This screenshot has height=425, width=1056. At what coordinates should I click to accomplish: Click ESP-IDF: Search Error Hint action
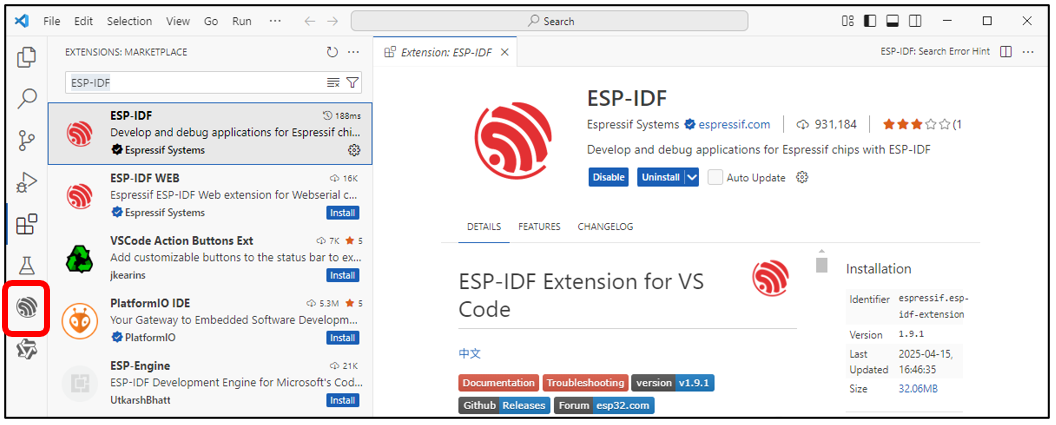pos(935,52)
